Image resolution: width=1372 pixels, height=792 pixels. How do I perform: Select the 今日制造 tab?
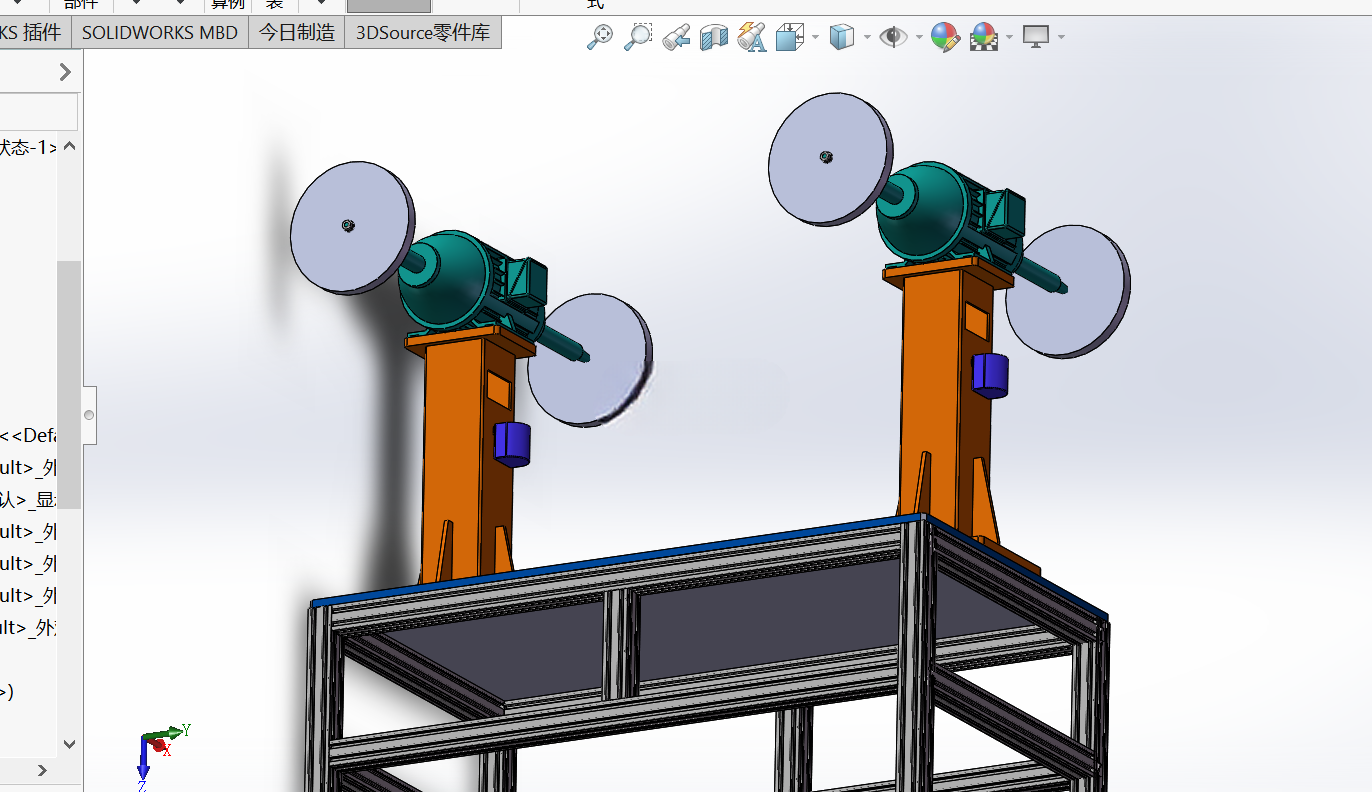click(x=297, y=32)
